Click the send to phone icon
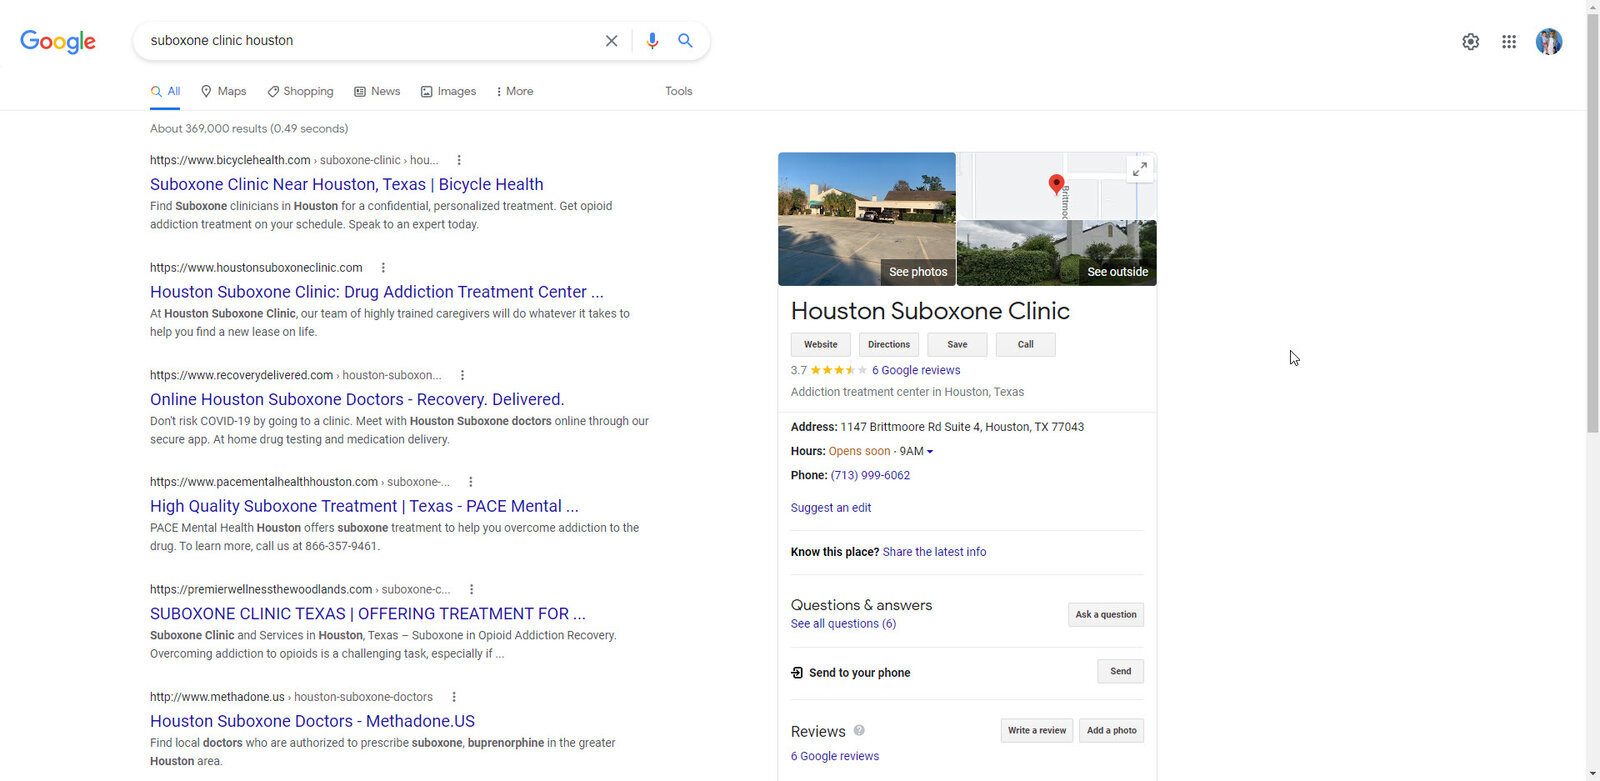The height and width of the screenshot is (781, 1600). (x=797, y=673)
